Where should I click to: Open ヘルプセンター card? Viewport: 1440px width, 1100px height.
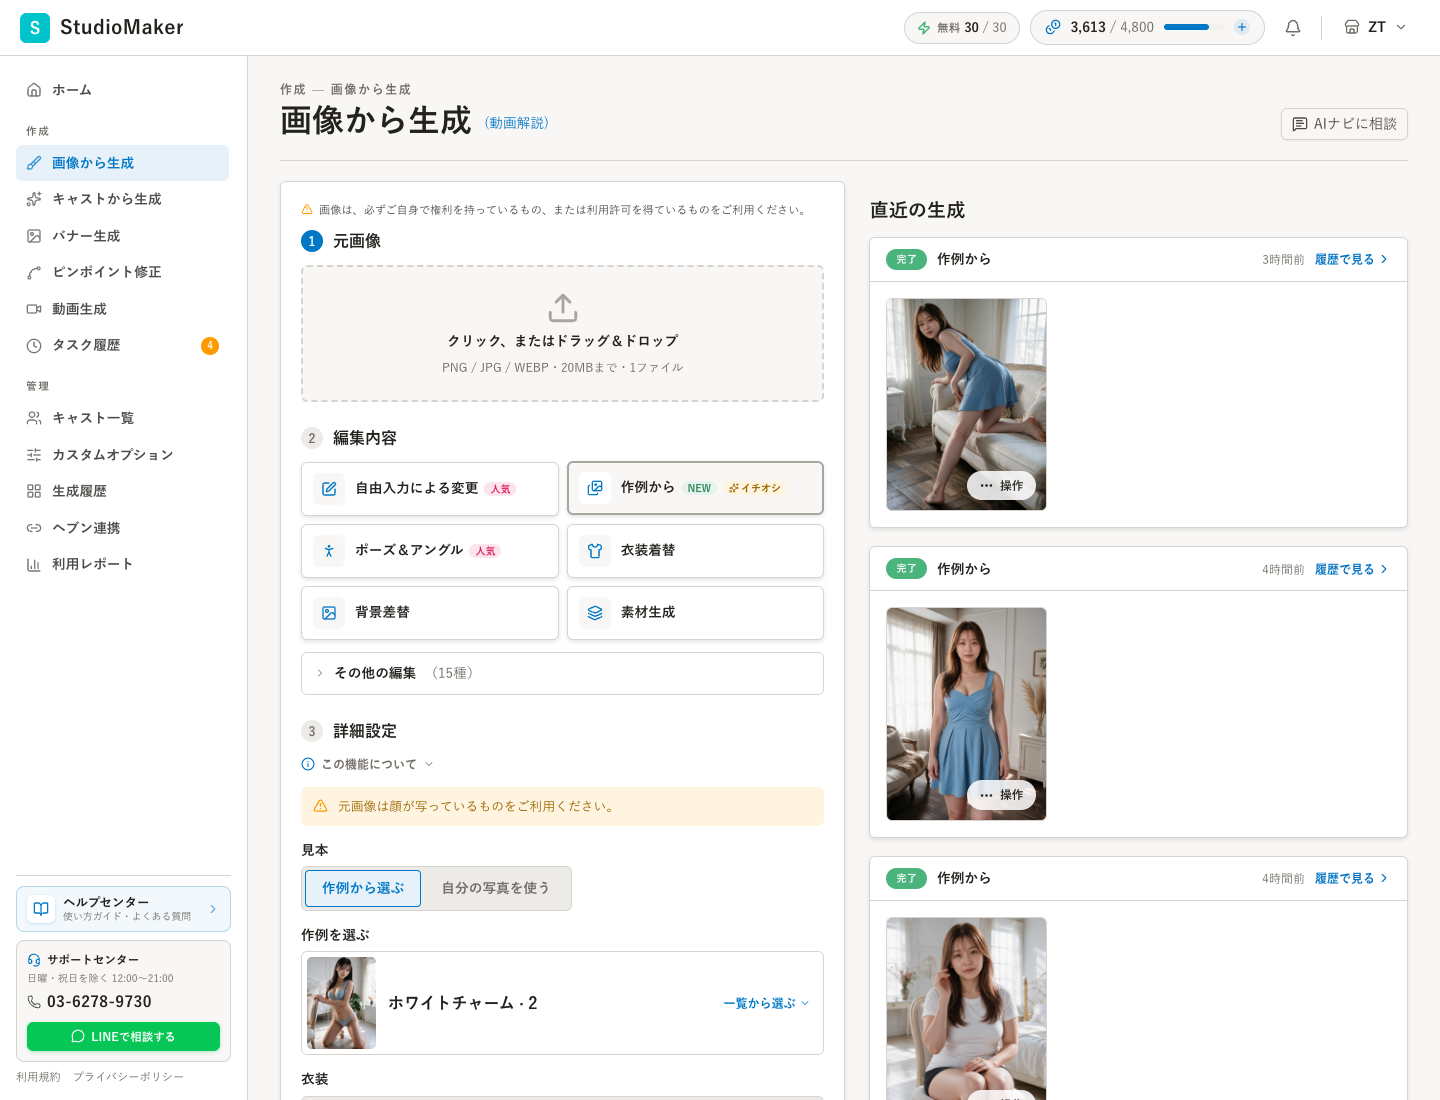123,909
